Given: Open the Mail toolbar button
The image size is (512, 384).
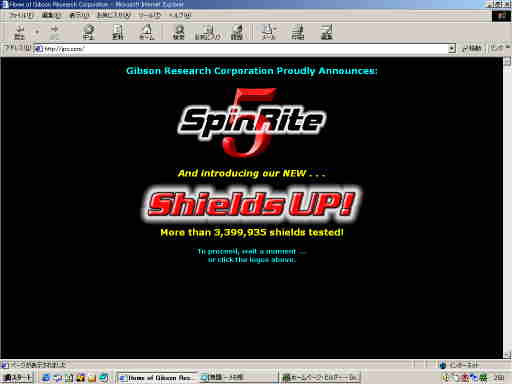Looking at the screenshot, I should 269,33.
